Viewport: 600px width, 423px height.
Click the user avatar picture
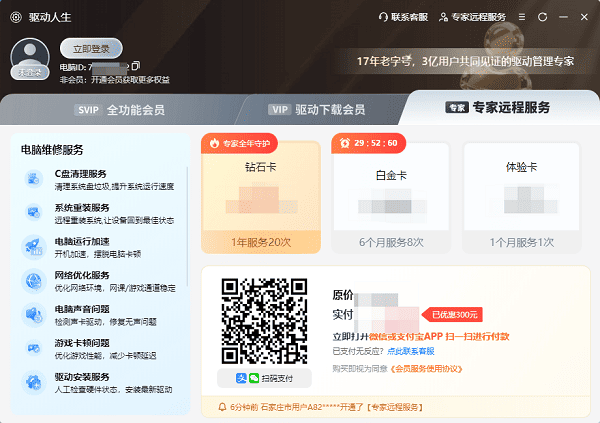click(x=30, y=56)
